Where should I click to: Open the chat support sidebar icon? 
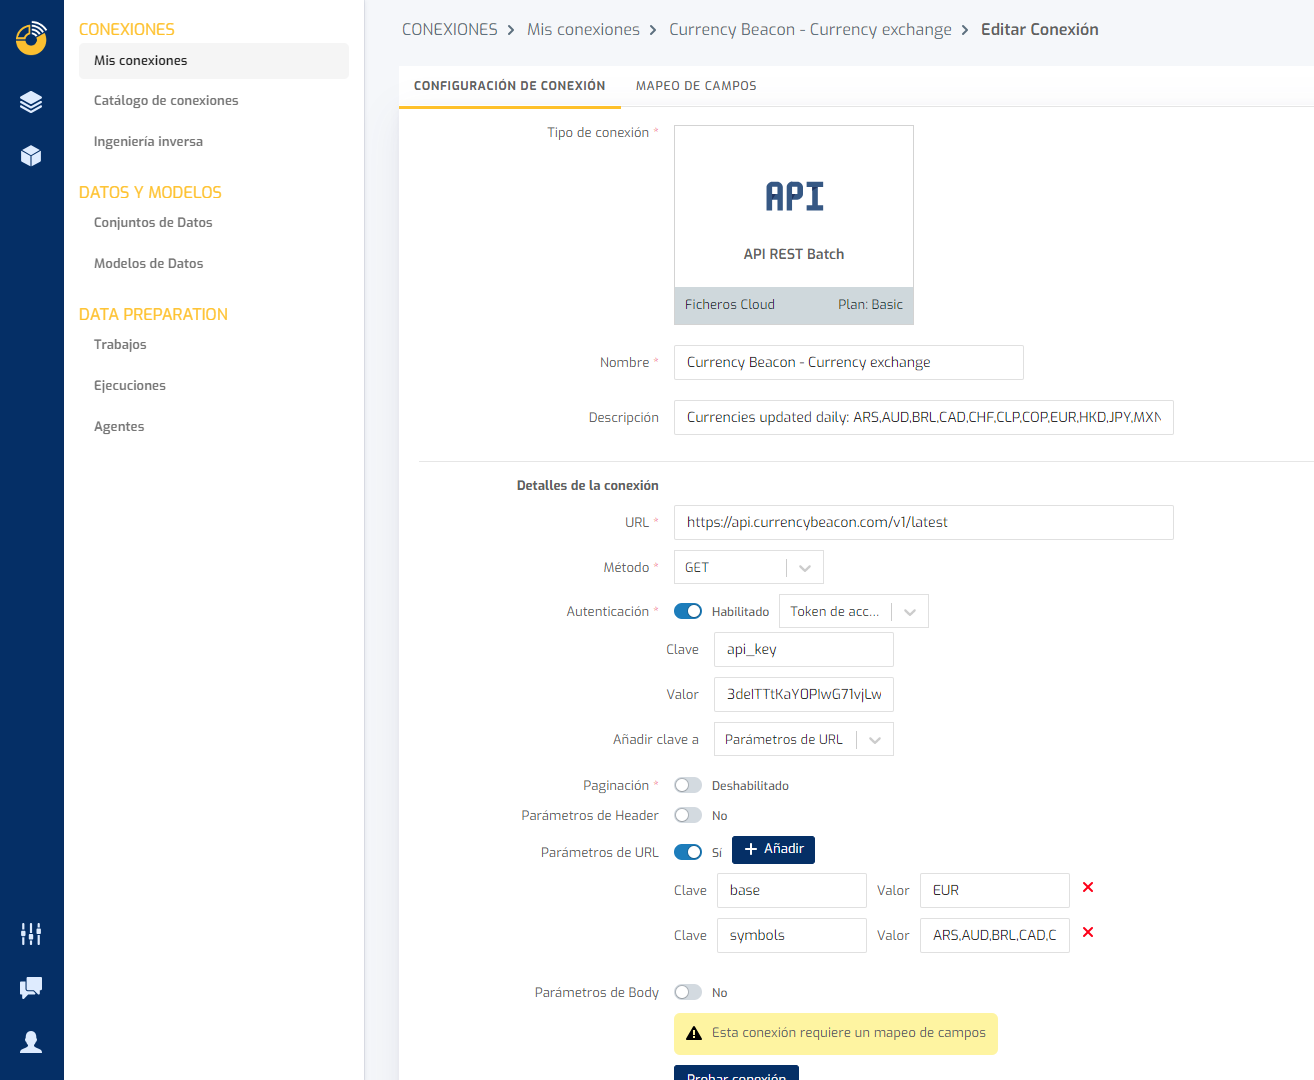(x=31, y=988)
